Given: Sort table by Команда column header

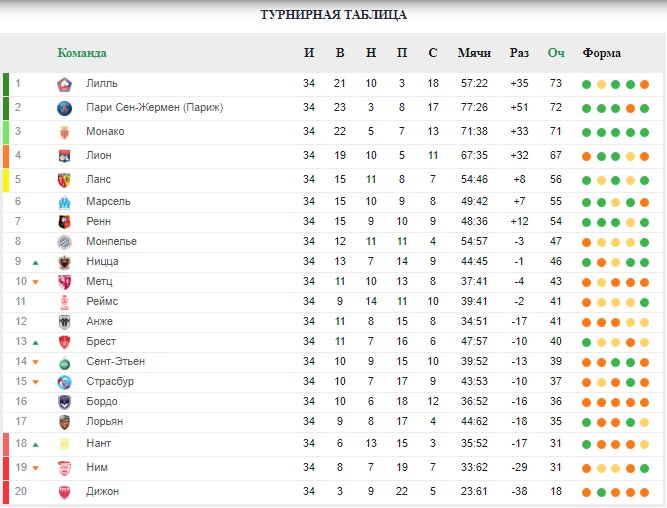Looking at the screenshot, I should pyautogui.click(x=82, y=53).
